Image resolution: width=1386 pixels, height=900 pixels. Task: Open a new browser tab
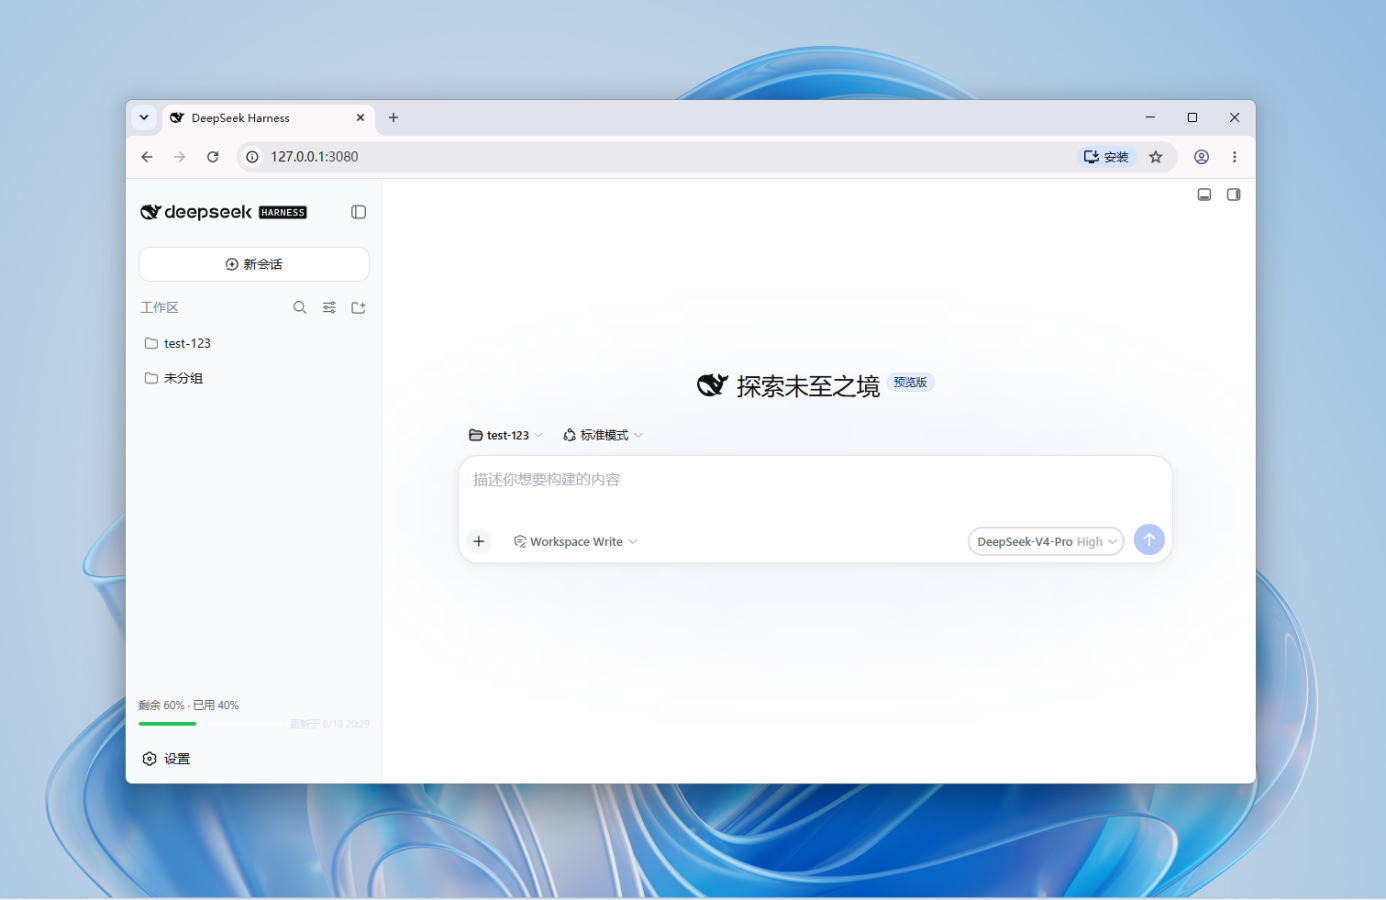394,118
